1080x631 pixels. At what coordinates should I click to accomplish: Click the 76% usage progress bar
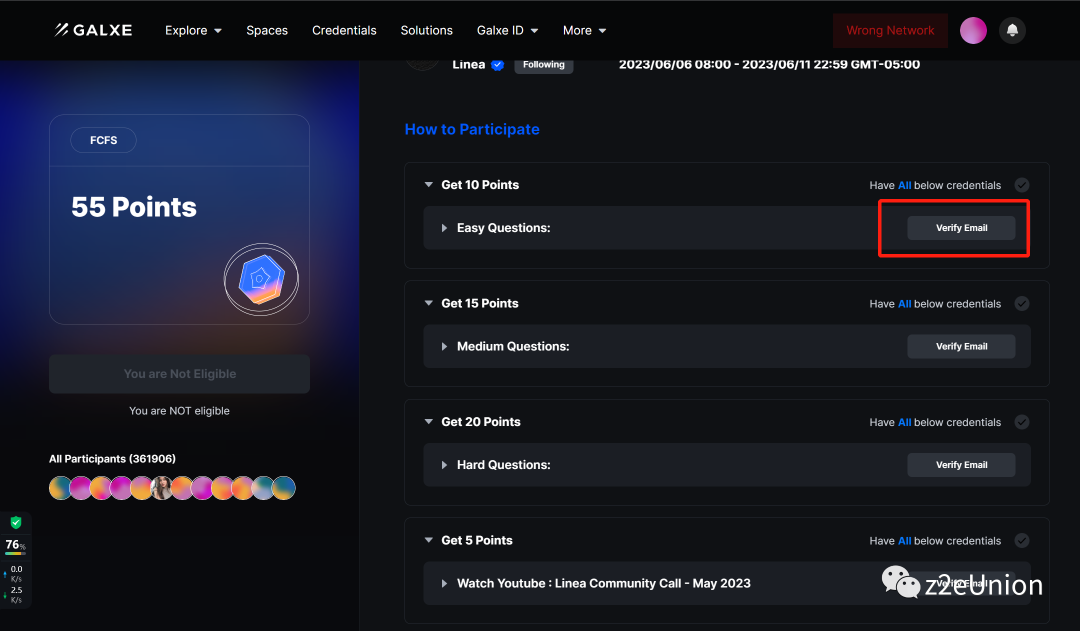pos(14,553)
